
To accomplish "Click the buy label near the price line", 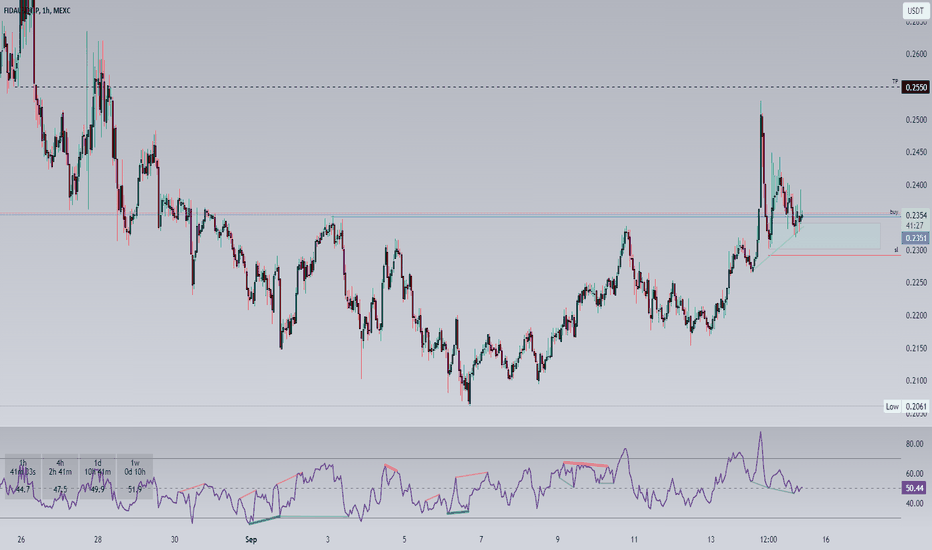I will (x=894, y=212).
